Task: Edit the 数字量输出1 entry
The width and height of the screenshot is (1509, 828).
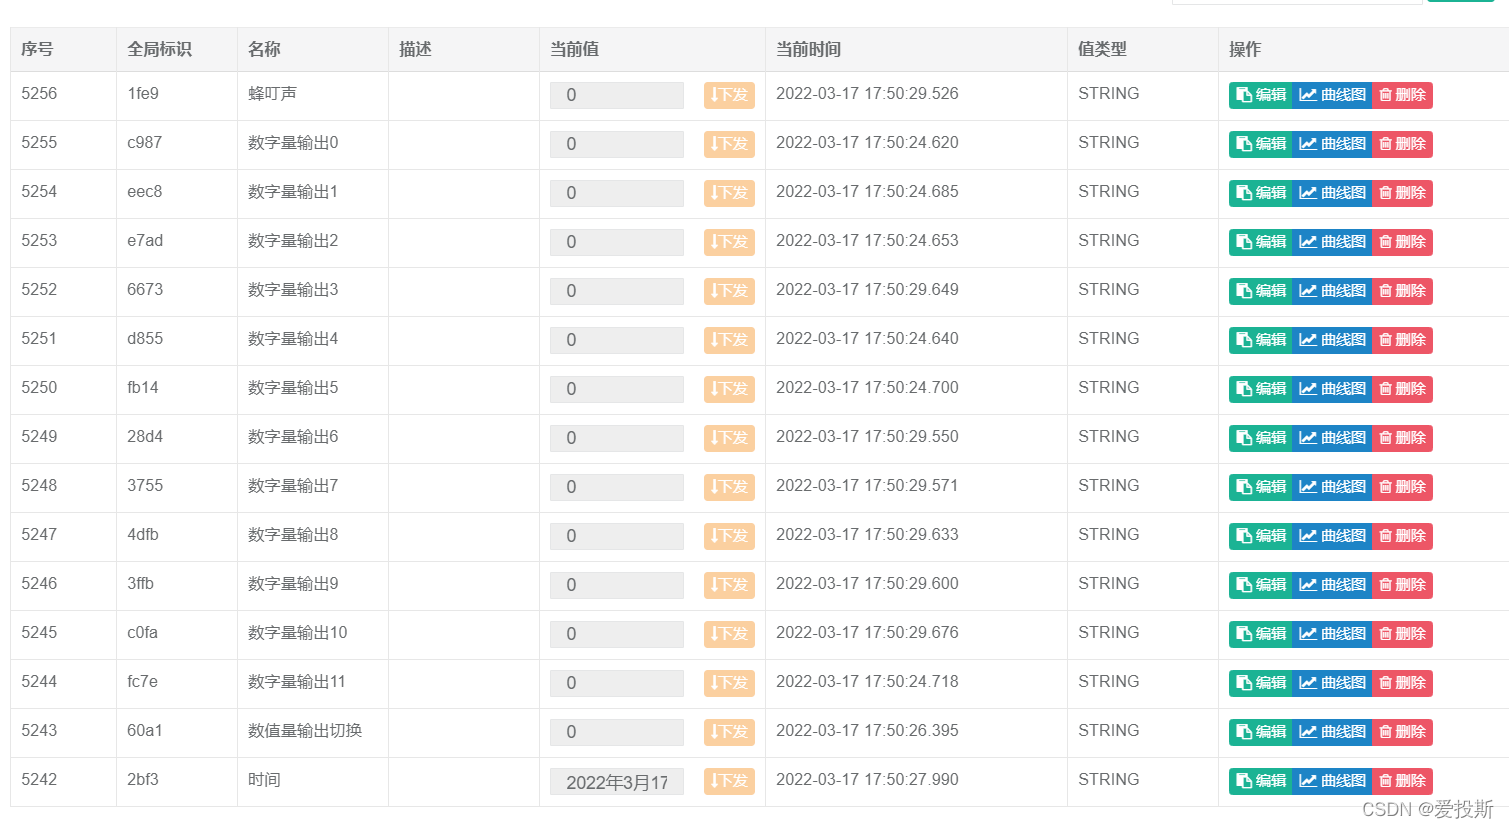Action: tap(1260, 193)
